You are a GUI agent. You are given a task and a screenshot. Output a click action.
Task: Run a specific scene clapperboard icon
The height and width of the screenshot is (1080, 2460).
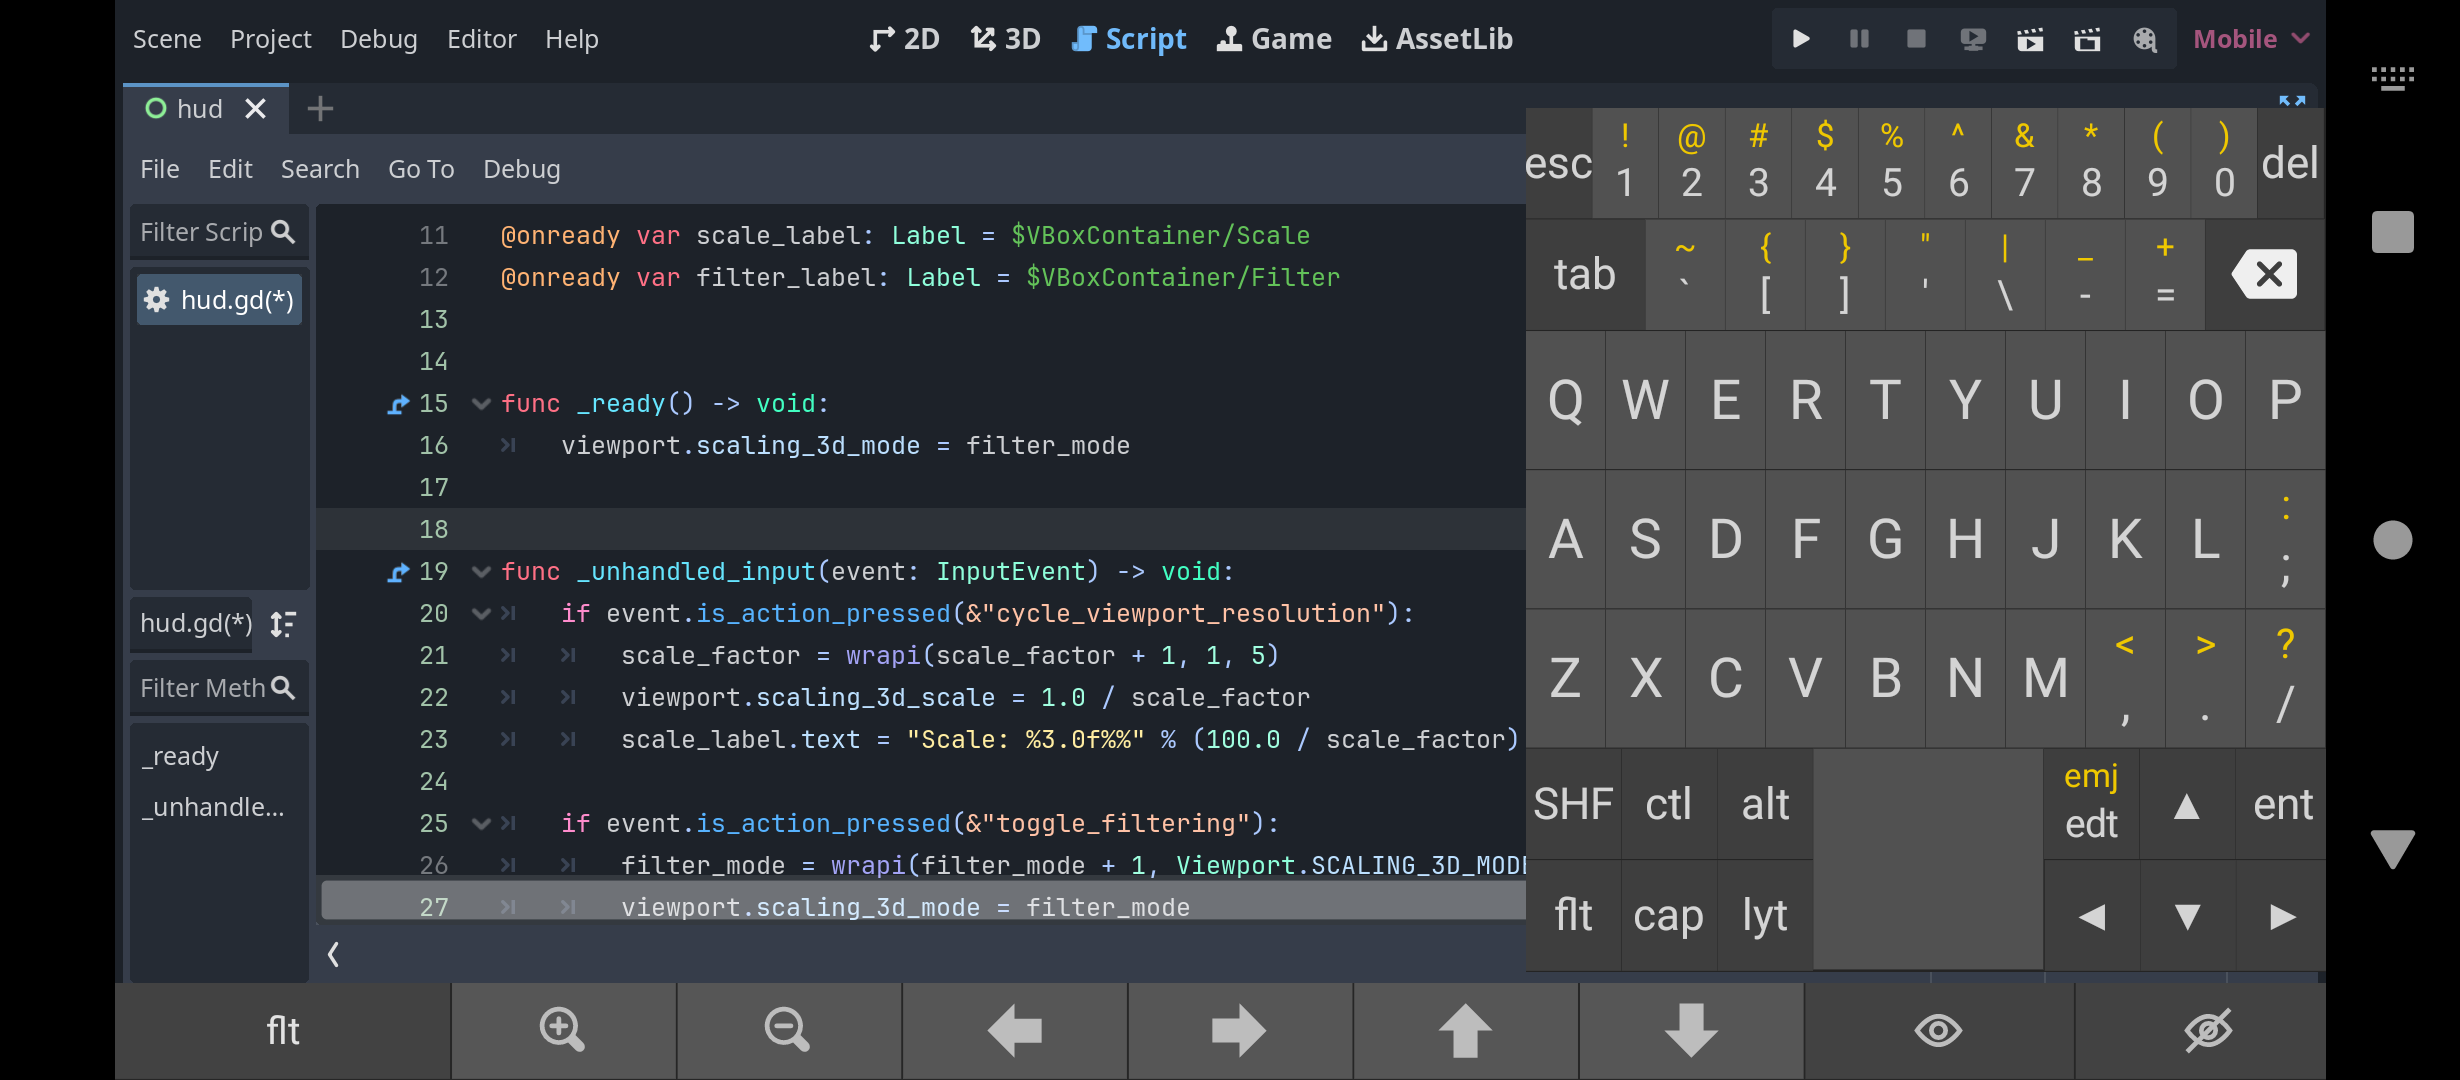coord(2087,39)
